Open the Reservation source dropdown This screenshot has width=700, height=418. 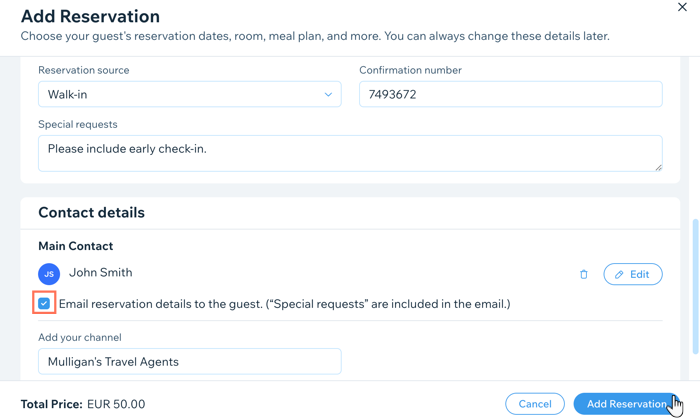point(190,94)
